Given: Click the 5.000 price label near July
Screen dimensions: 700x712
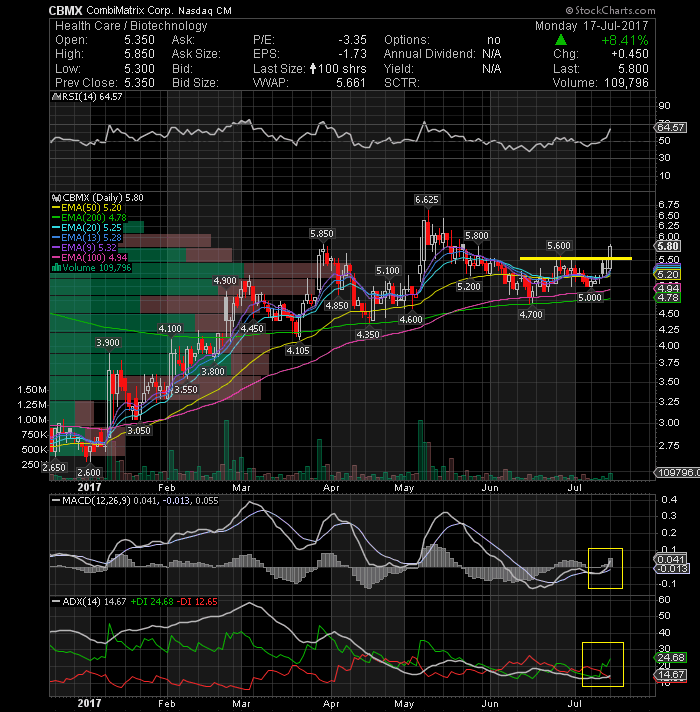Looking at the screenshot, I should 590,297.
